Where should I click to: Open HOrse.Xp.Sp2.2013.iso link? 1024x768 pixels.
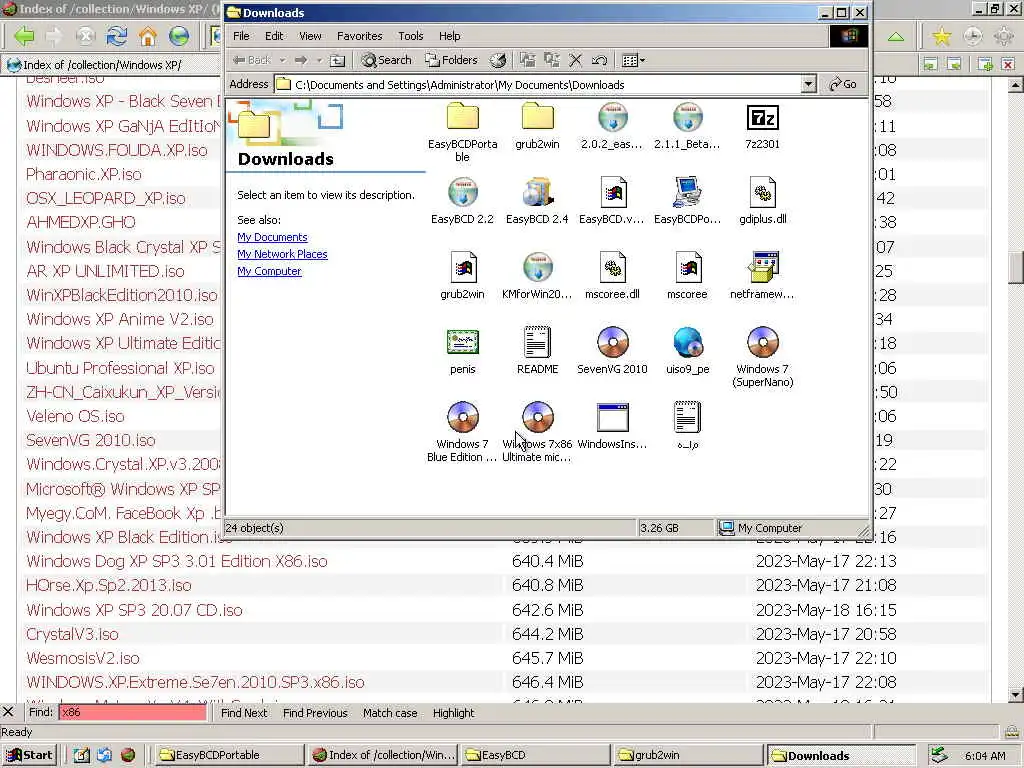click(108, 586)
